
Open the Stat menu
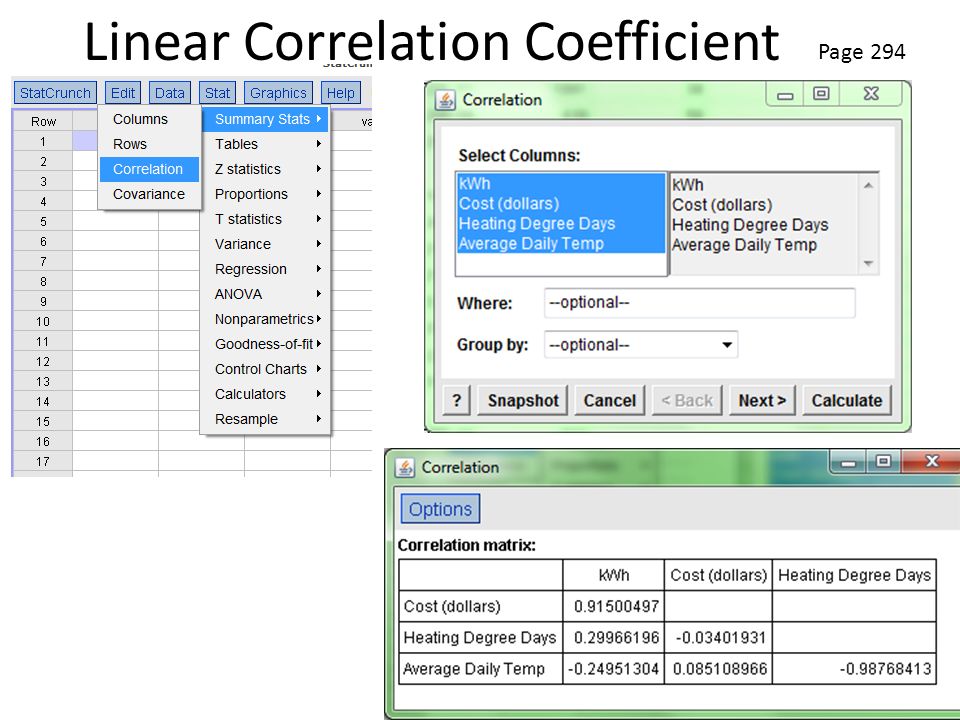217,93
